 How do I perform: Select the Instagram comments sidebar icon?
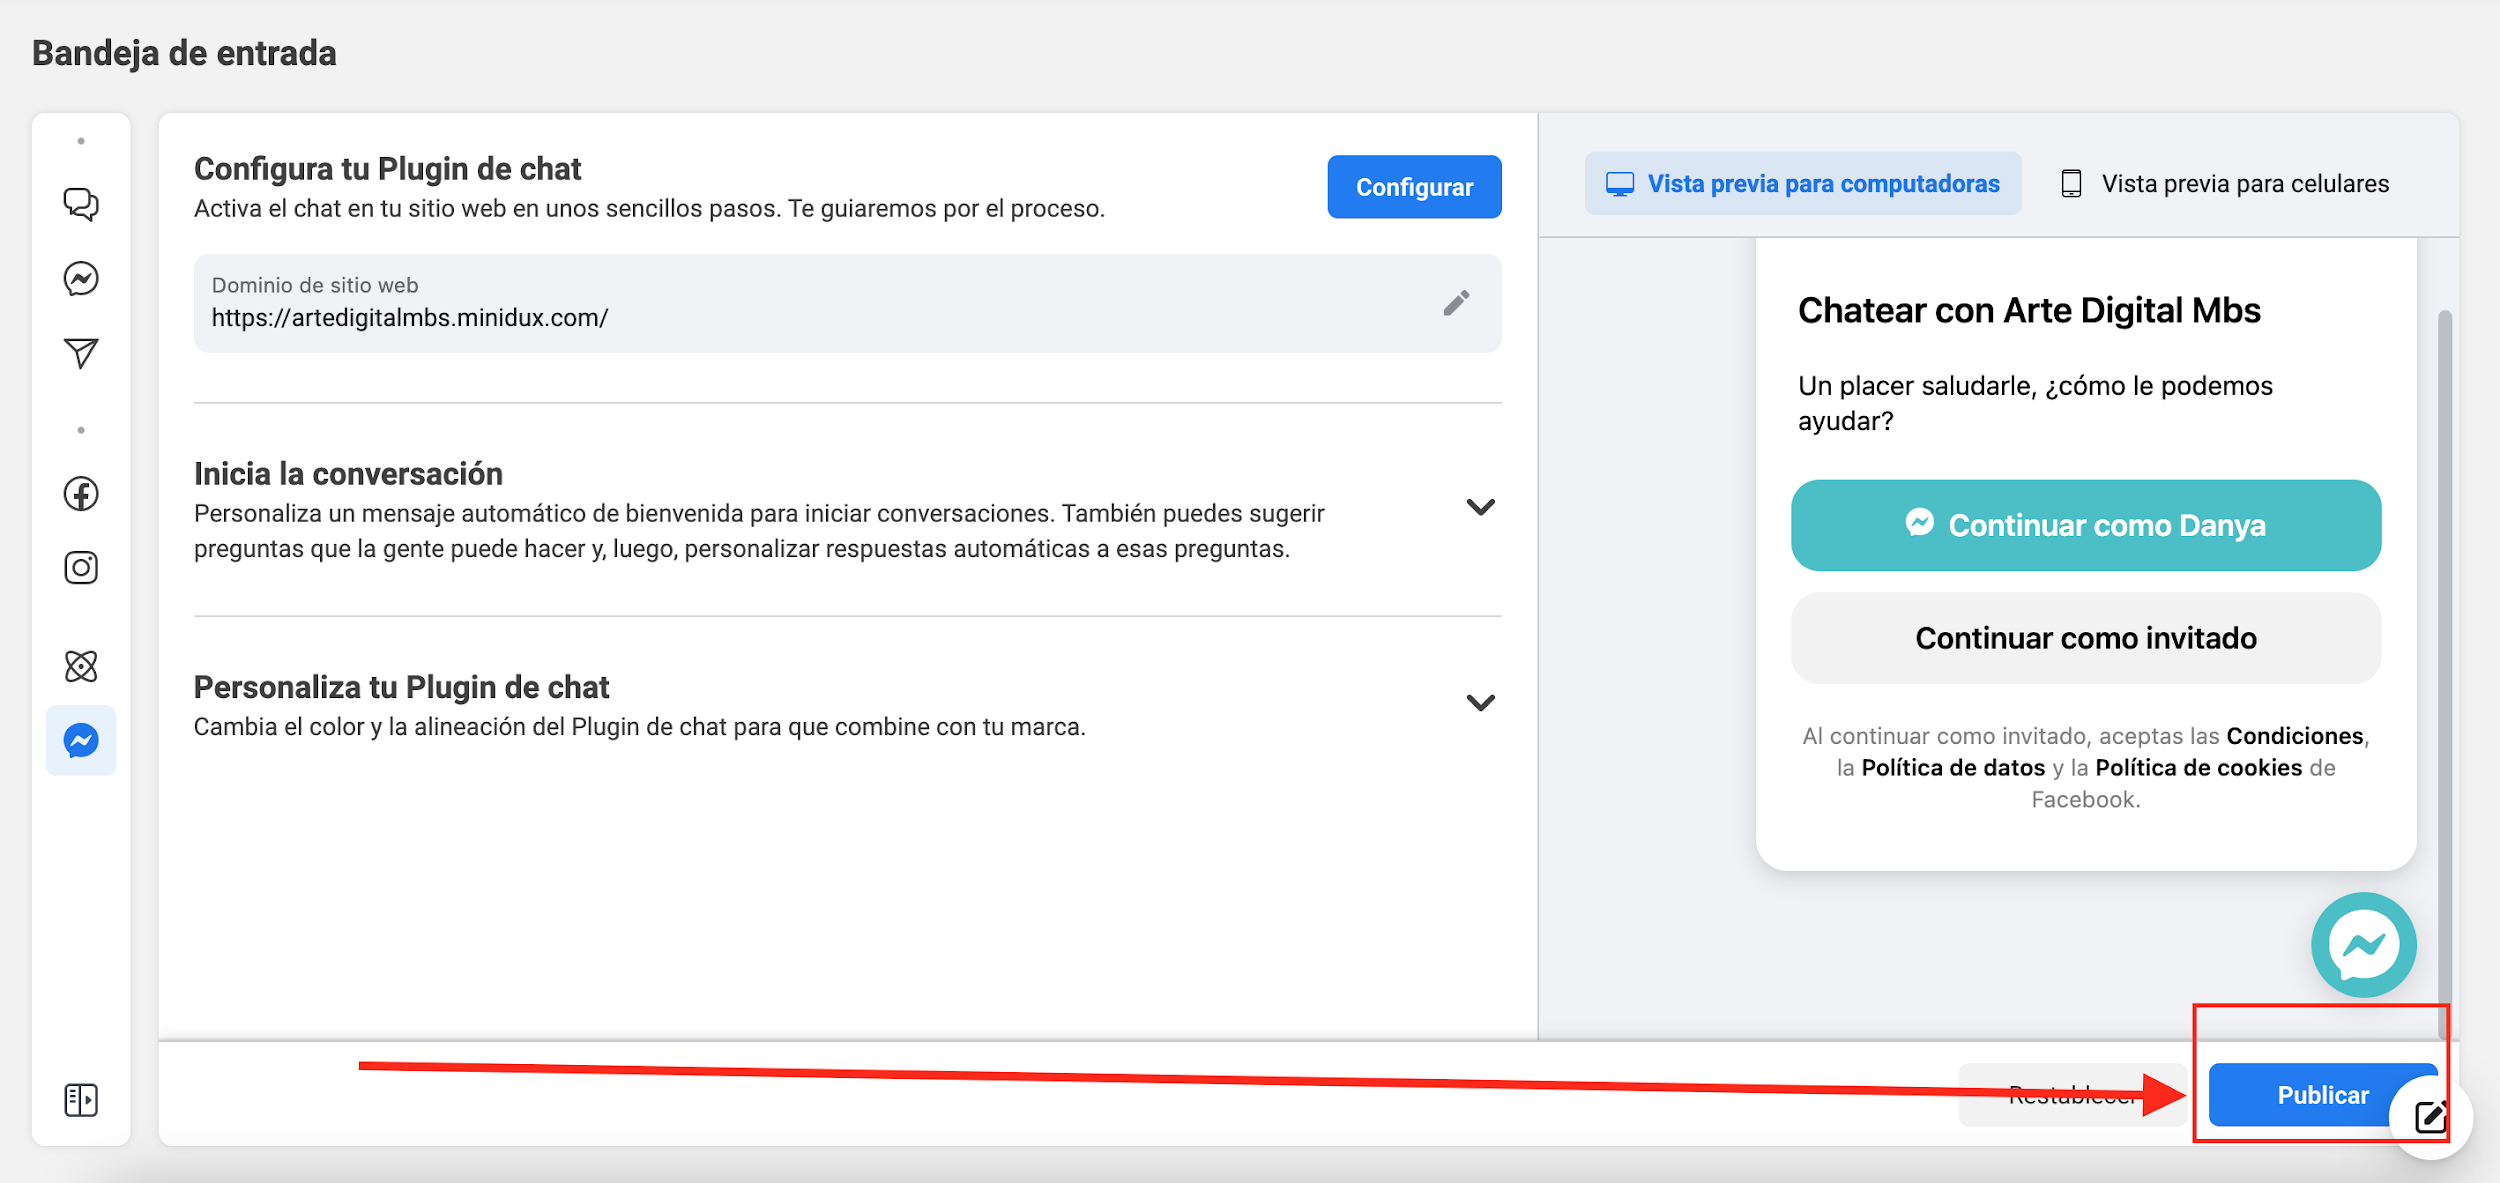81,567
